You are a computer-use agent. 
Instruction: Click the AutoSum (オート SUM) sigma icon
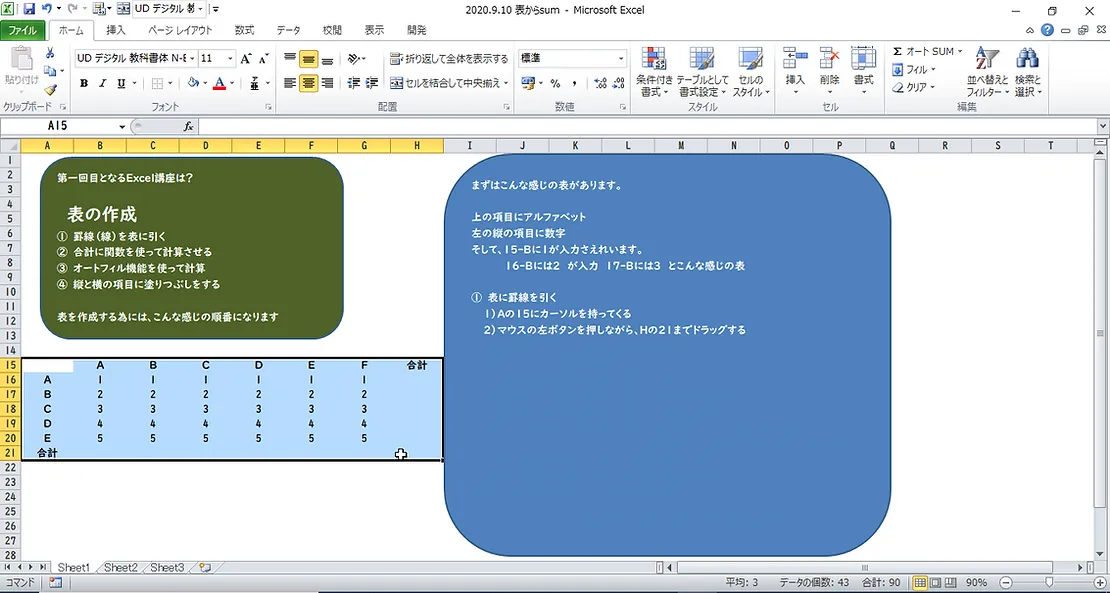pos(898,51)
